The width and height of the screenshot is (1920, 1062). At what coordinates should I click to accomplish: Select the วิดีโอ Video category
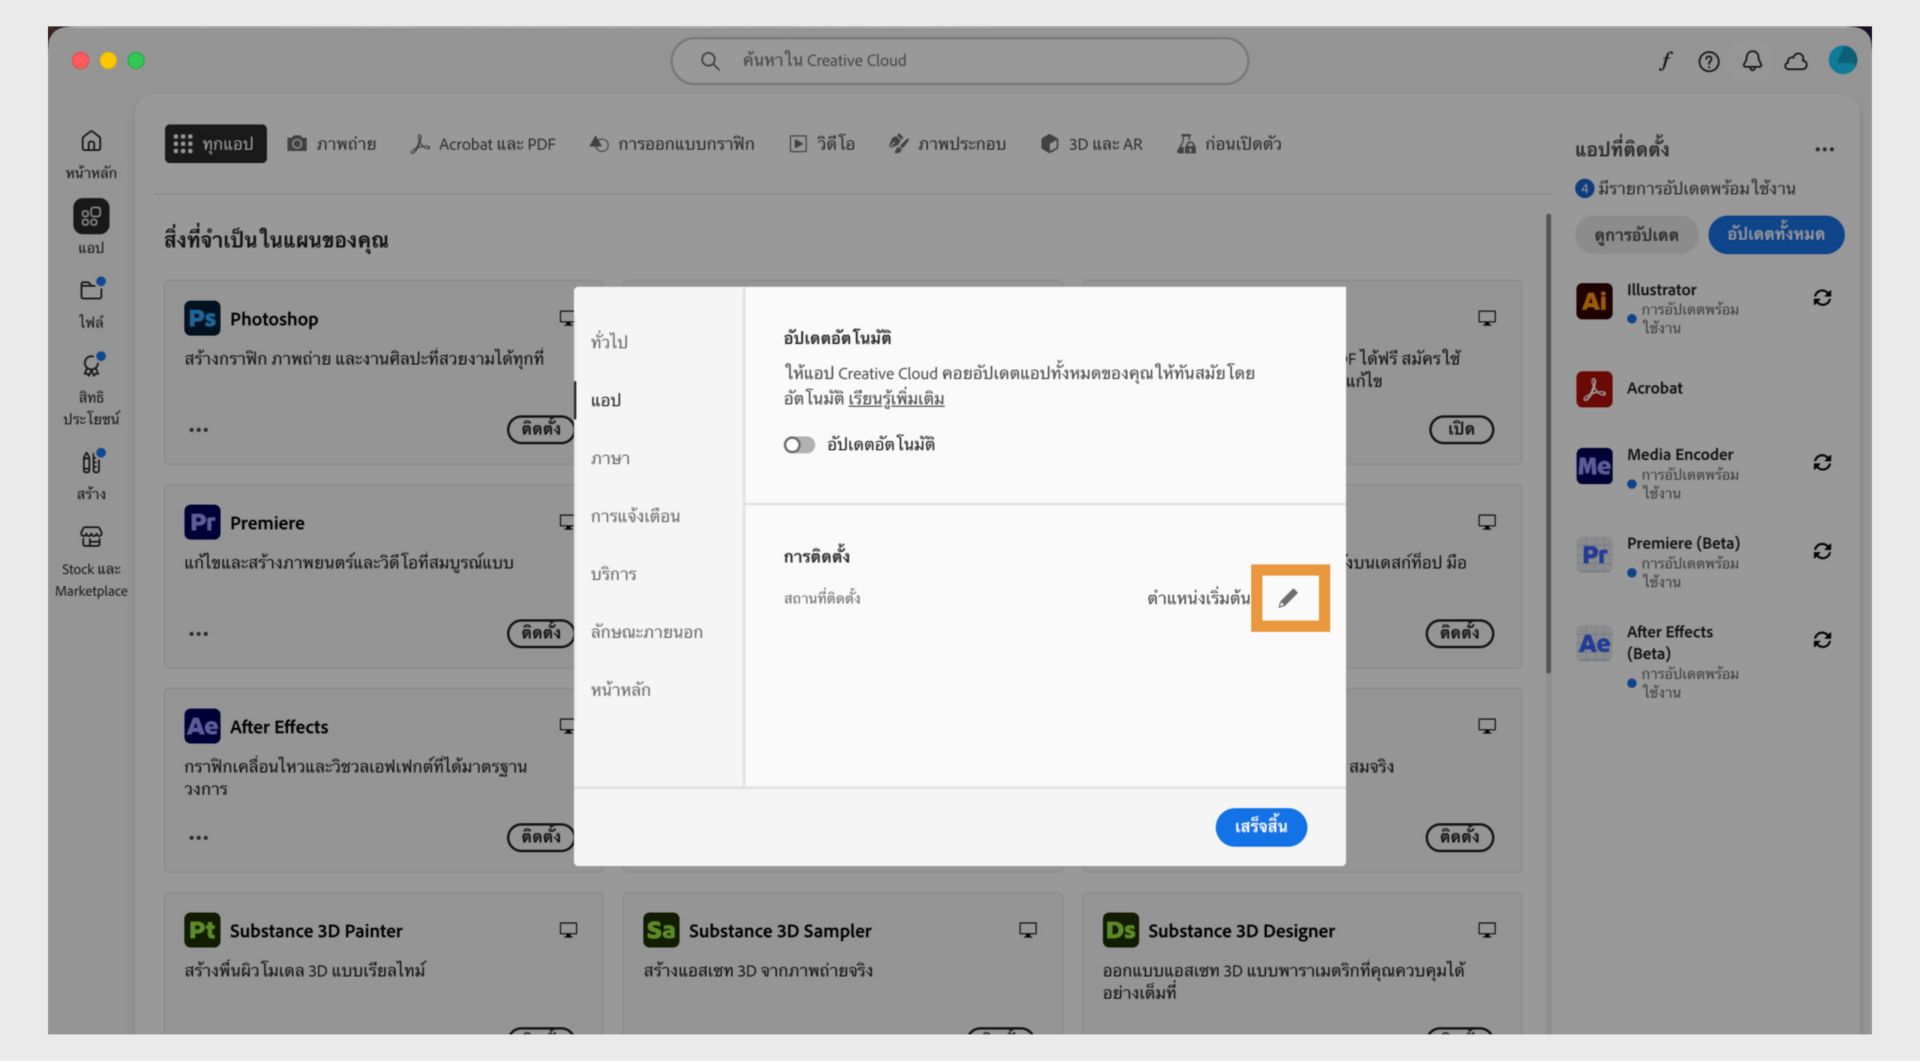(822, 144)
